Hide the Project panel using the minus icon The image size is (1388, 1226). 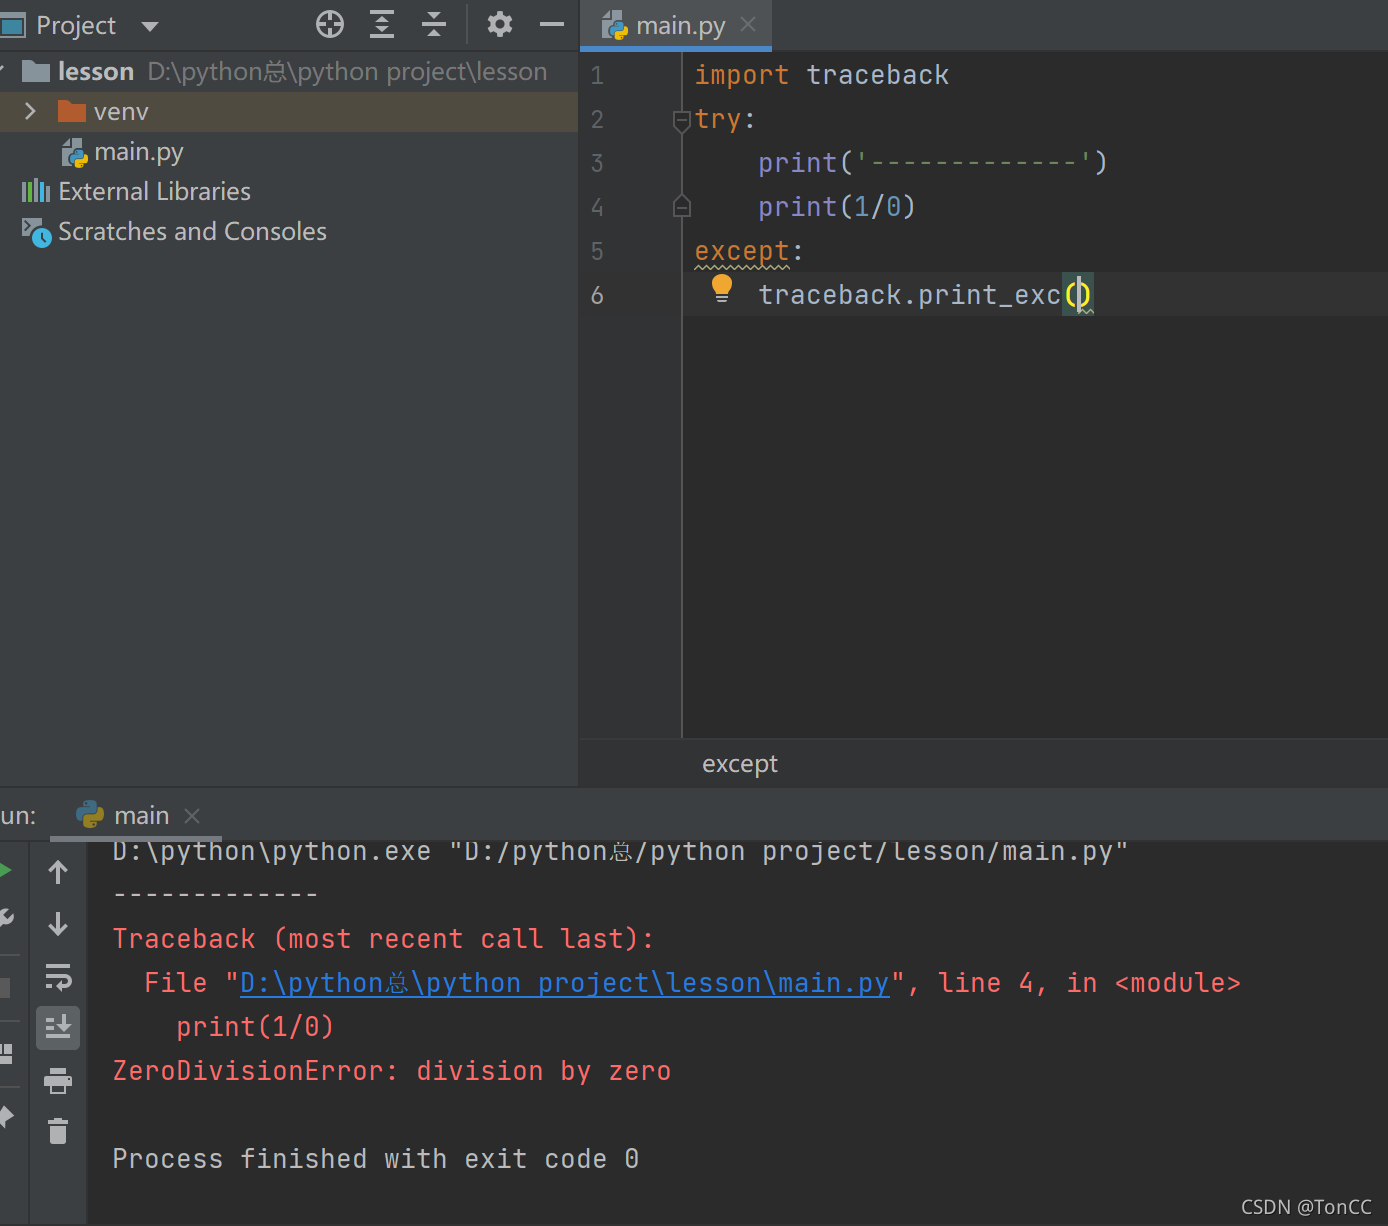pos(552,24)
